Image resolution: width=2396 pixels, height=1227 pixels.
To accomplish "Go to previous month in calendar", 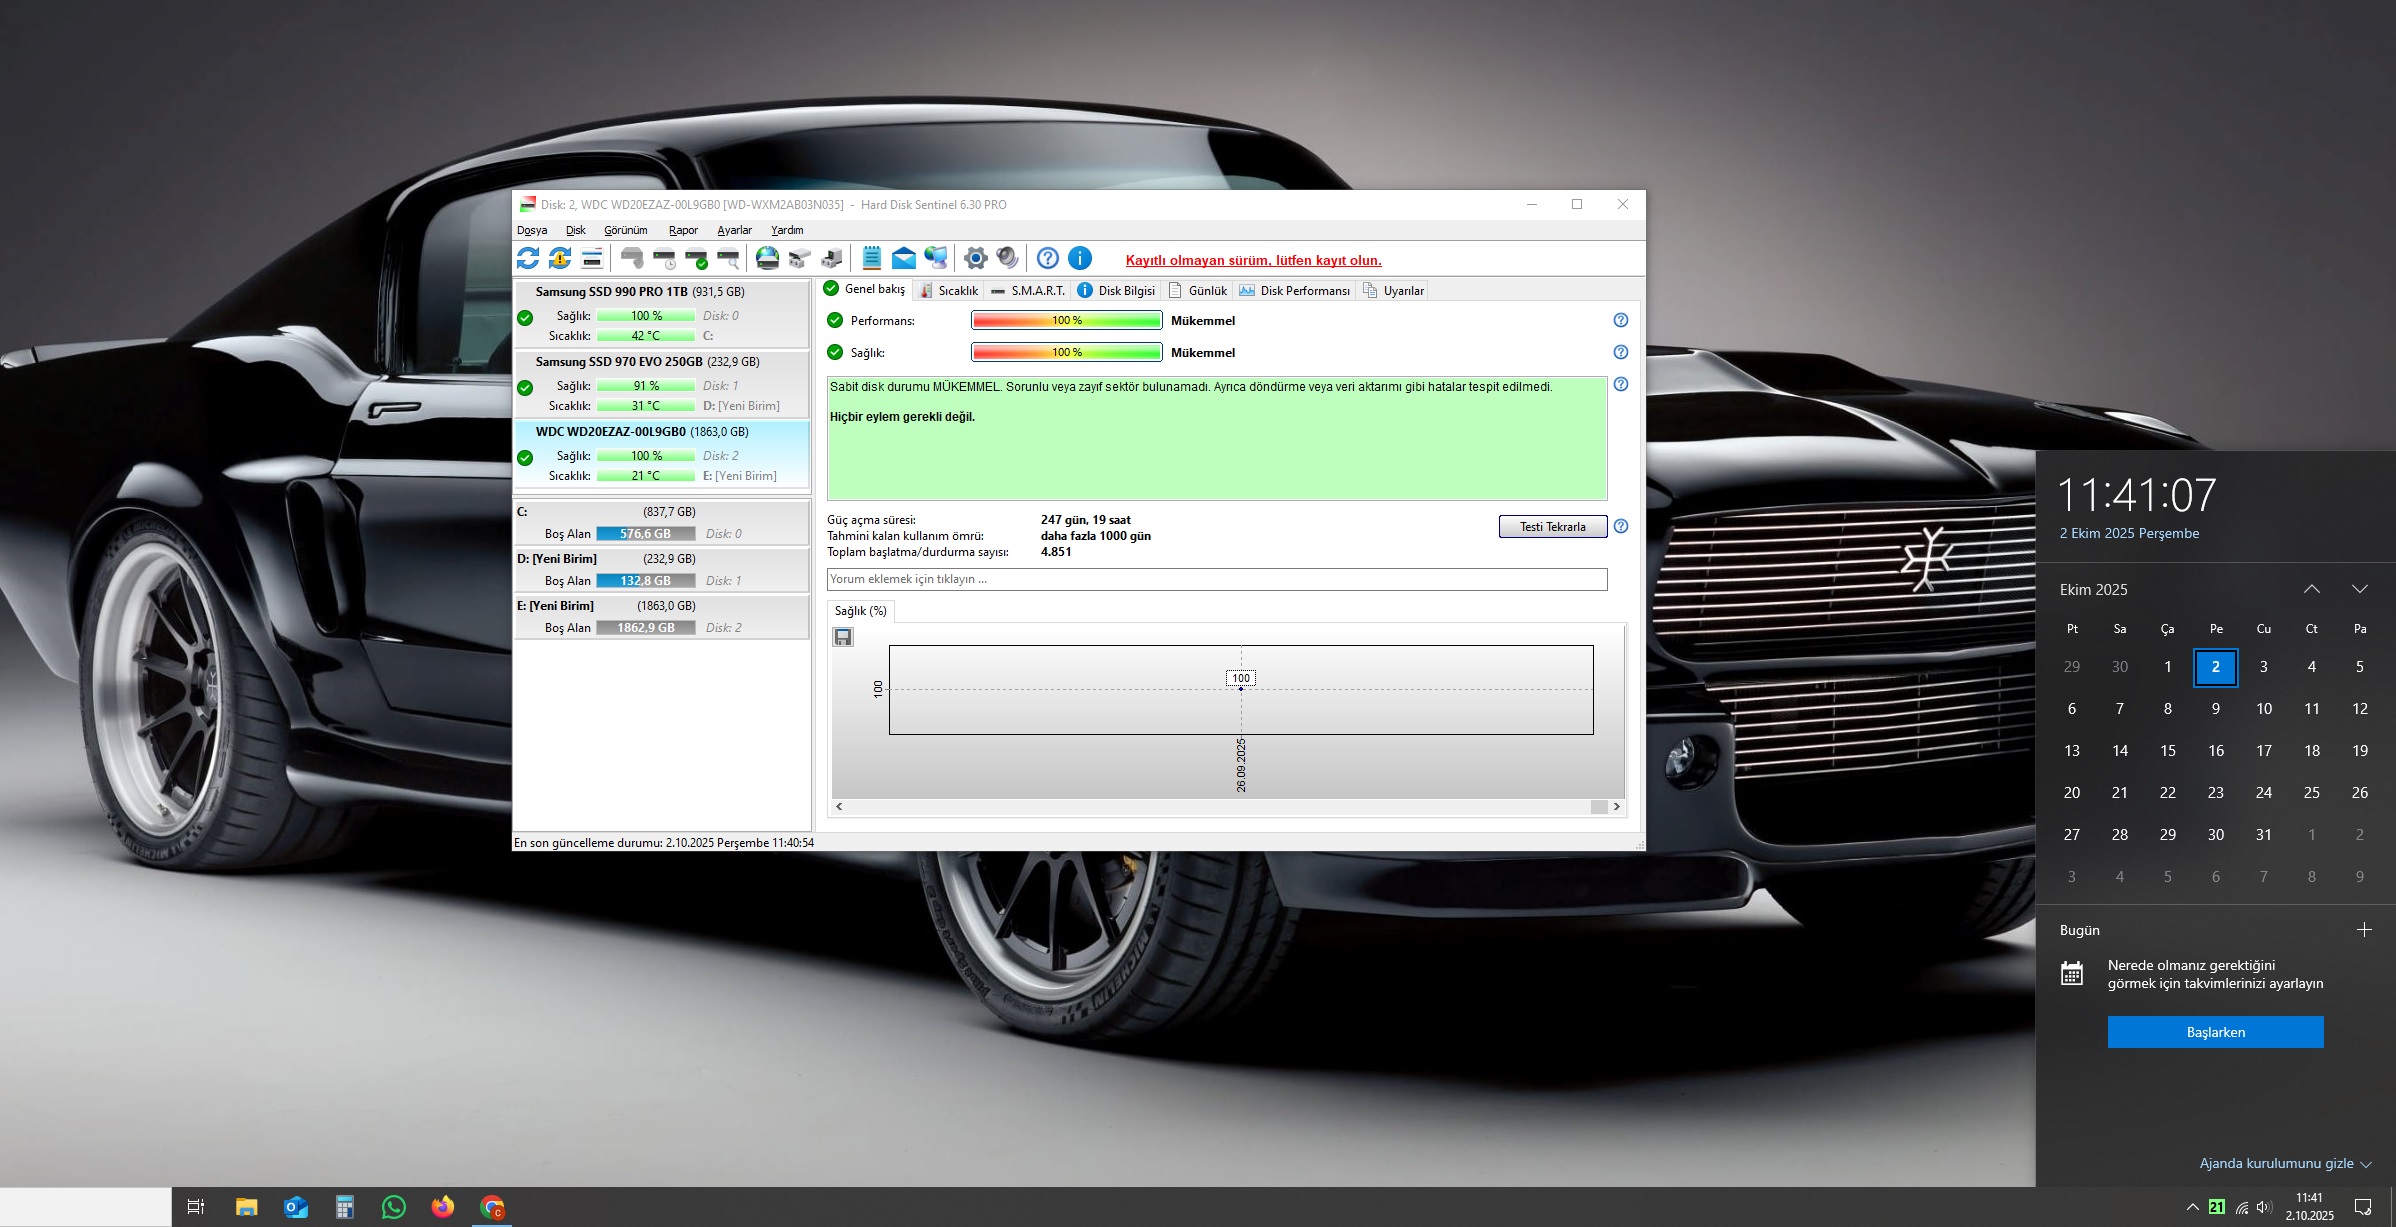I will coord(2311,589).
